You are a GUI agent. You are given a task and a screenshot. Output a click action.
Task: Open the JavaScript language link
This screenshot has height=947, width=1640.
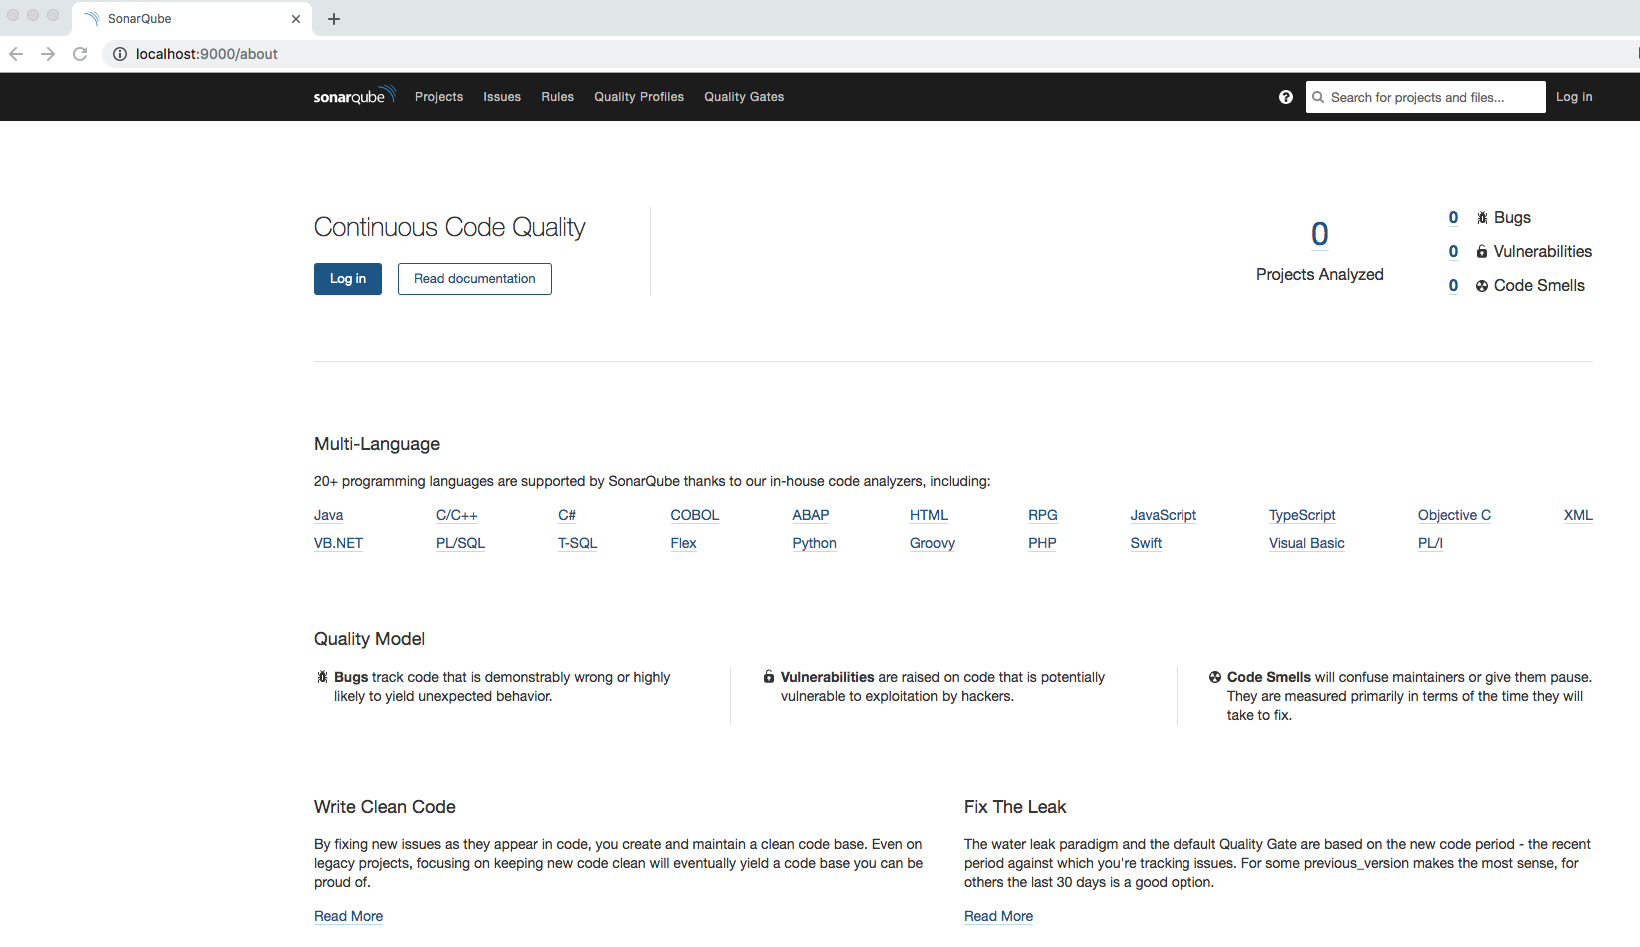click(1163, 515)
